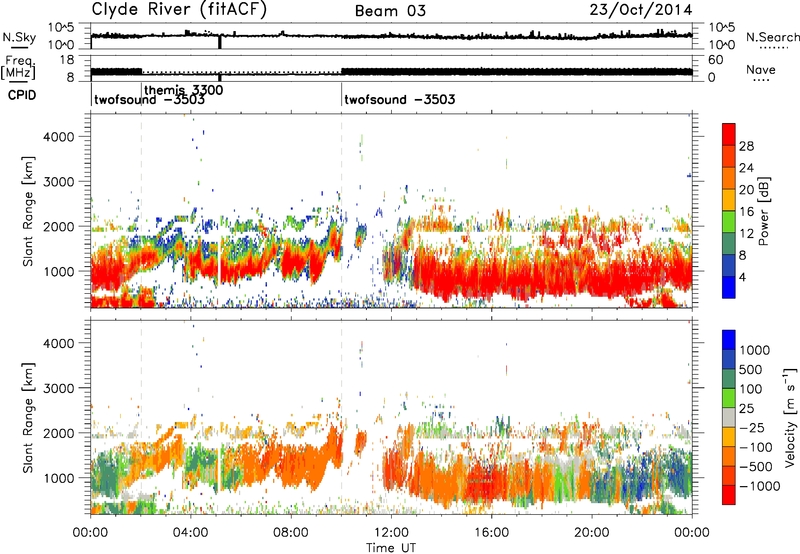Click the '10^5' label left of noise plot

coord(61,28)
